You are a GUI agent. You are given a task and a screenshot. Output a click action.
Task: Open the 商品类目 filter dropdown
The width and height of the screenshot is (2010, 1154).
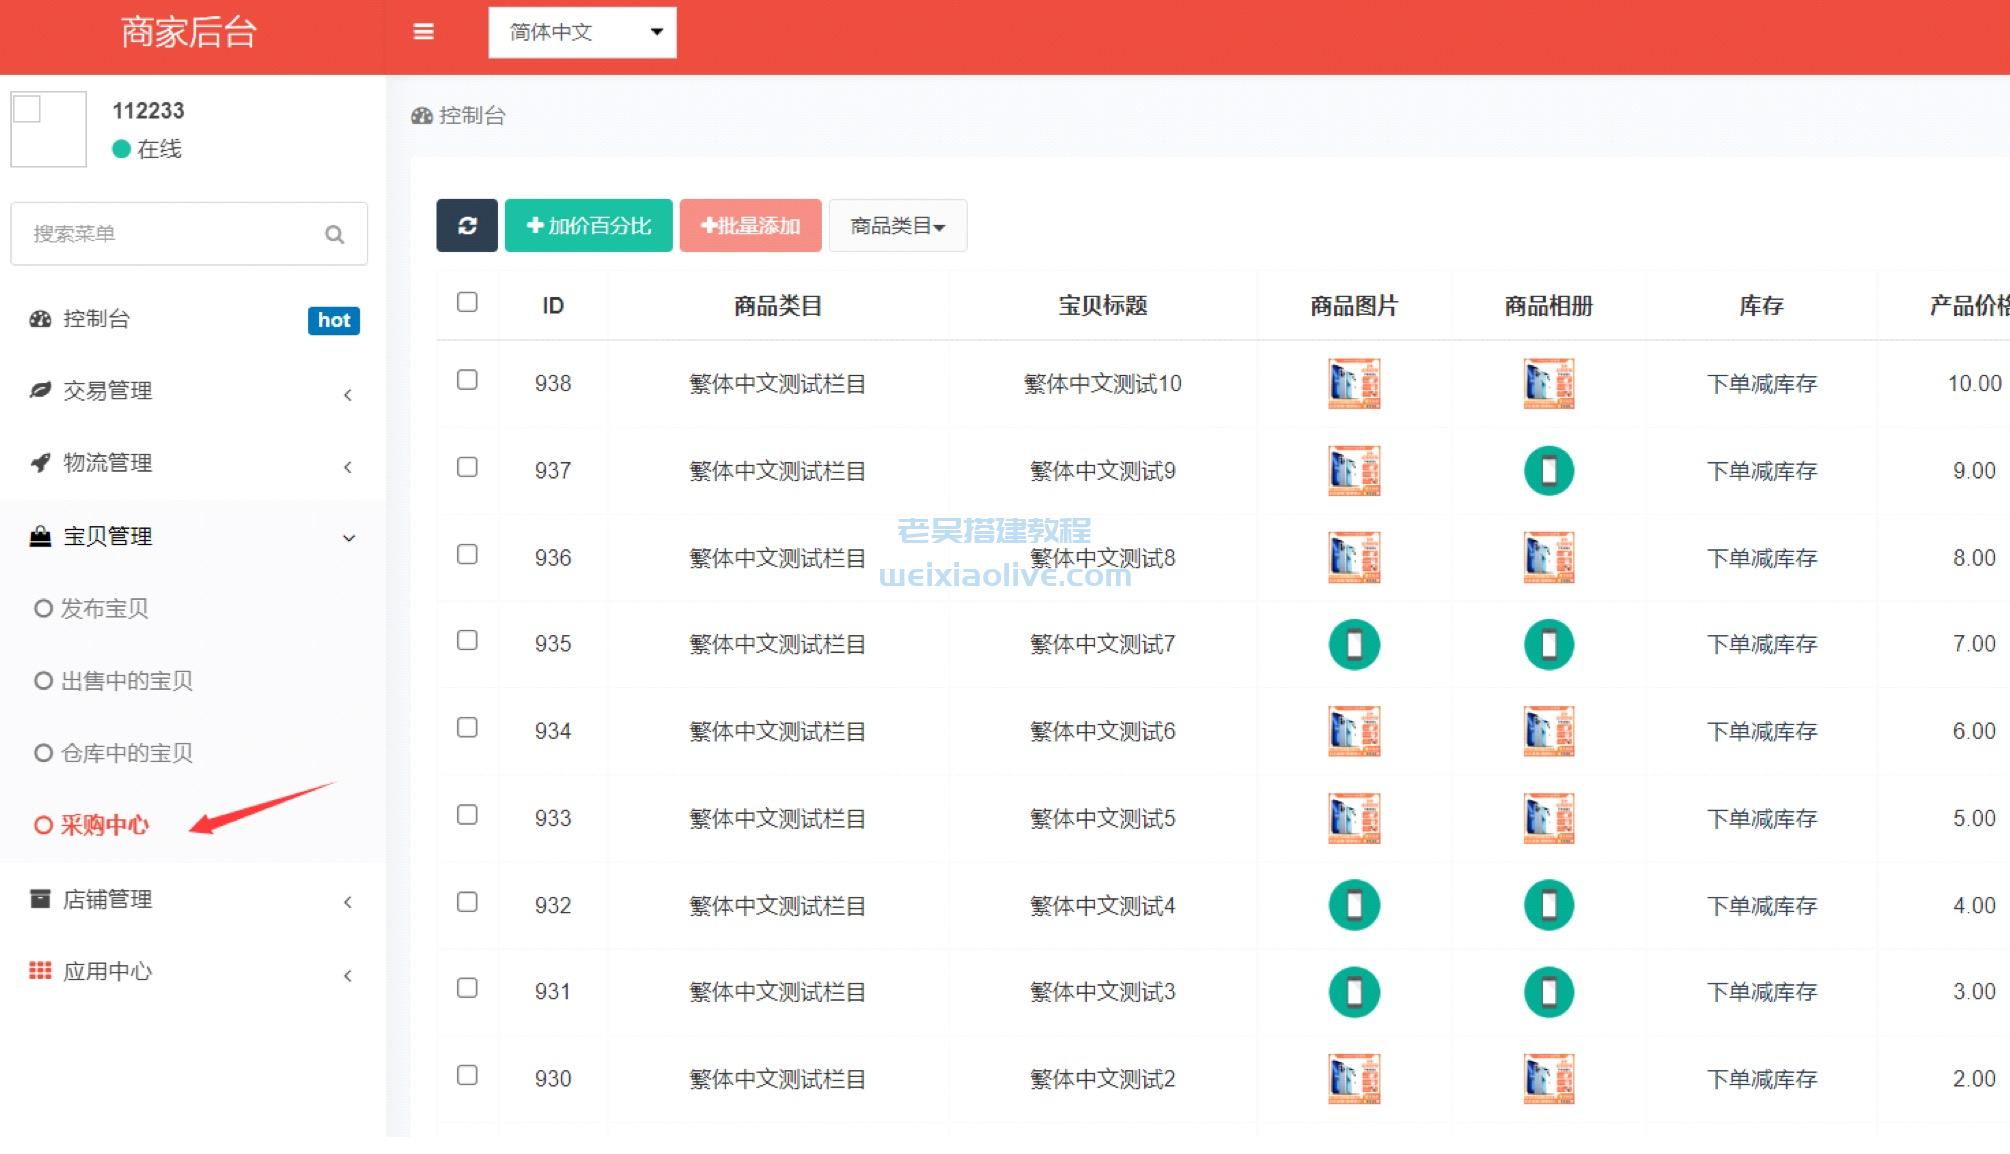click(x=897, y=226)
